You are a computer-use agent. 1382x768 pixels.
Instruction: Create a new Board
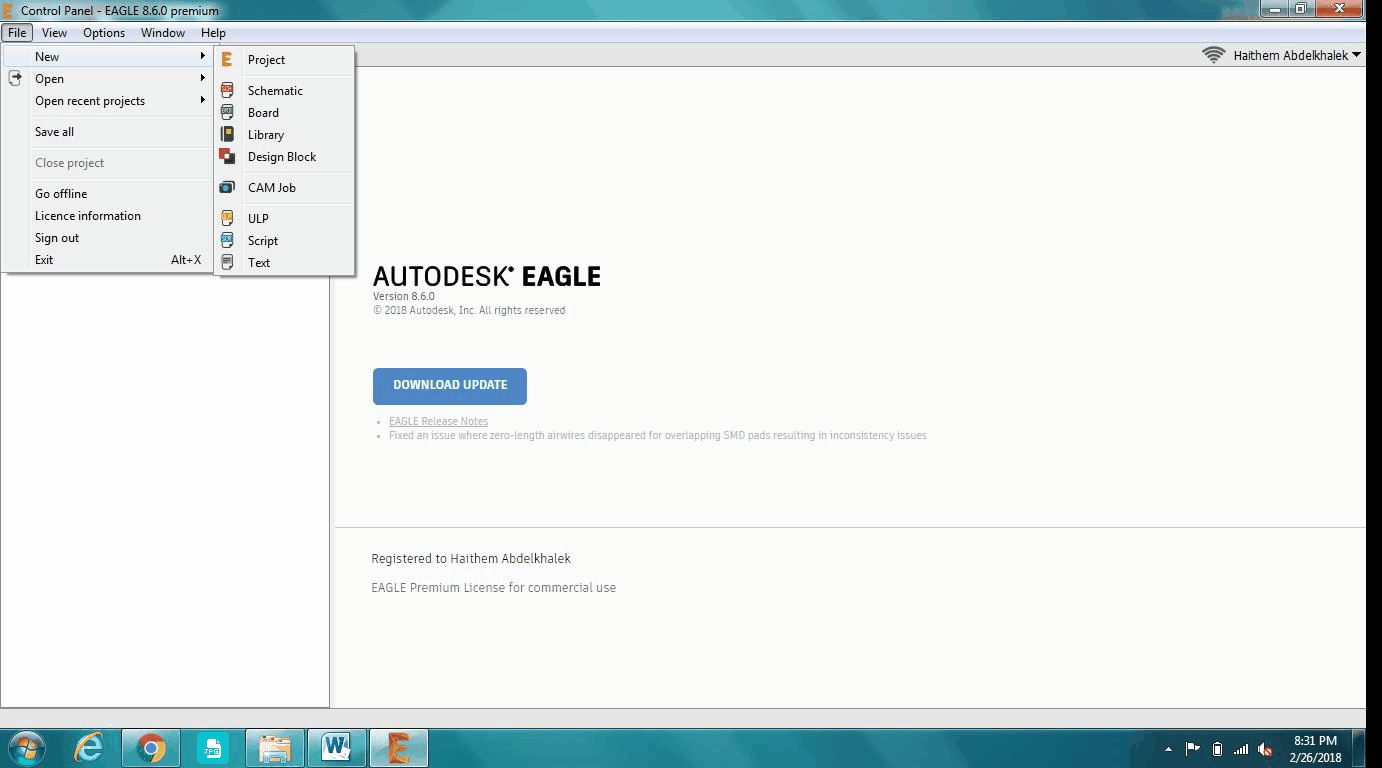(284, 113)
